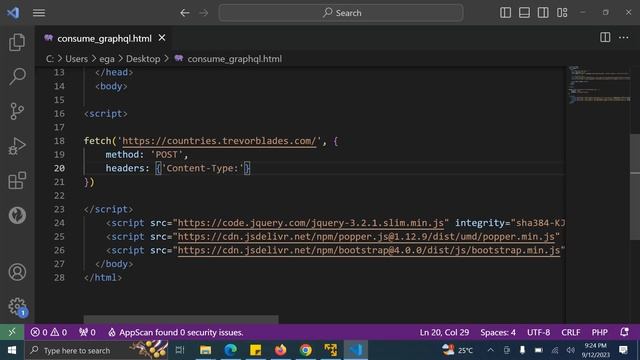Change line endings via CRLF entry
The width and height of the screenshot is (640, 360).
pos(571,332)
